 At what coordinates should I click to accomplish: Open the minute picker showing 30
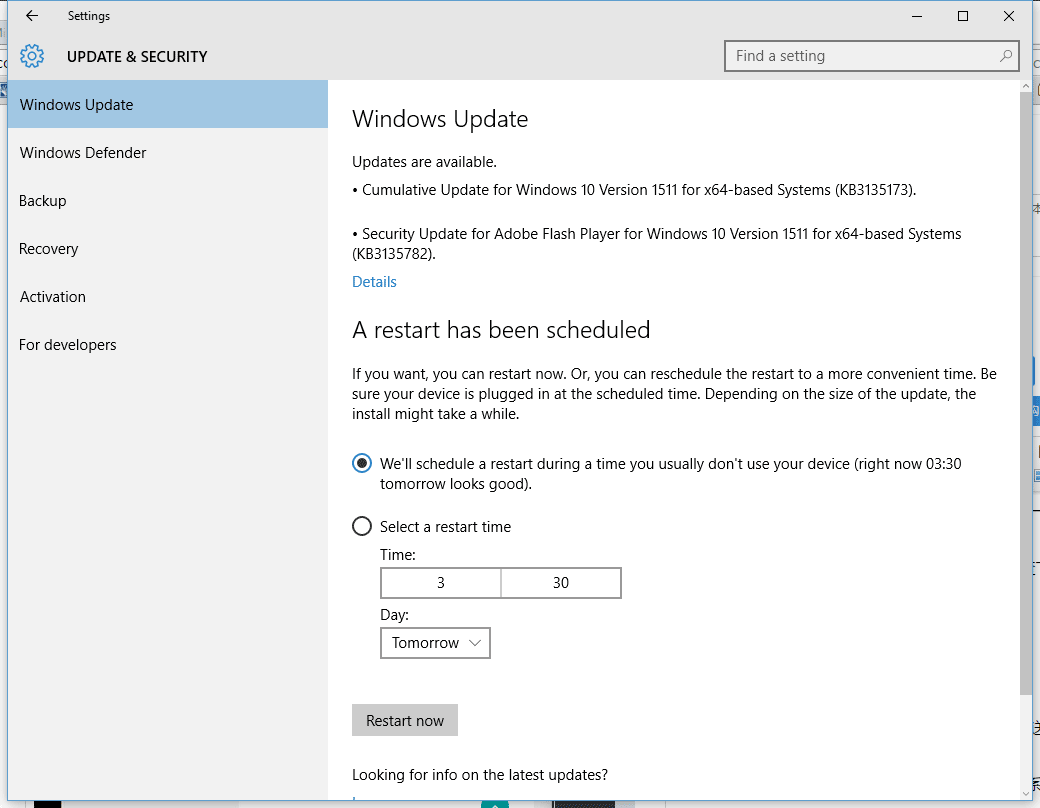click(561, 583)
